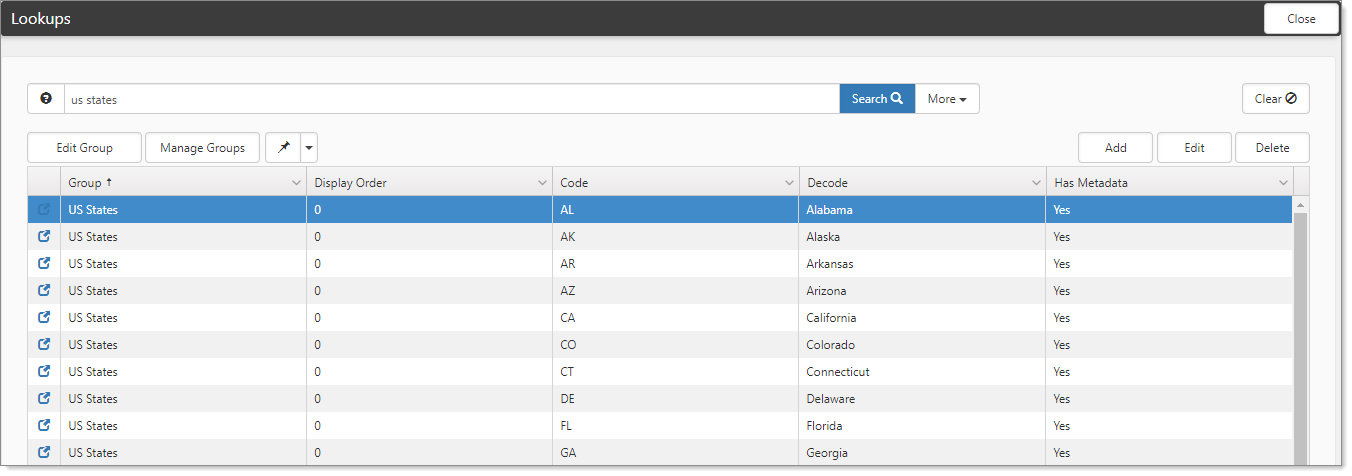This screenshot has width=1352, height=476.
Task: Open the Connecticut row link icon
Action: 44,372
